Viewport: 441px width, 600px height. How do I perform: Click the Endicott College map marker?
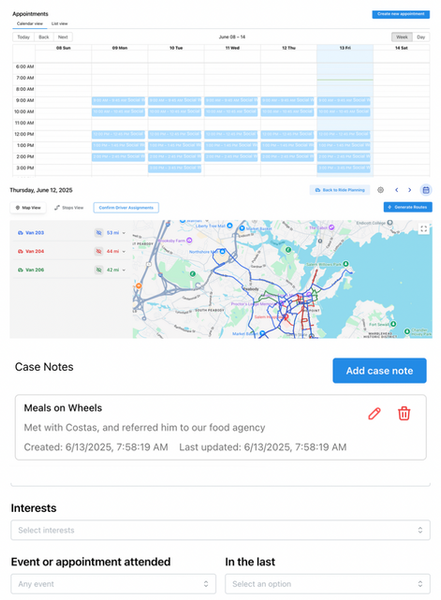point(390,222)
